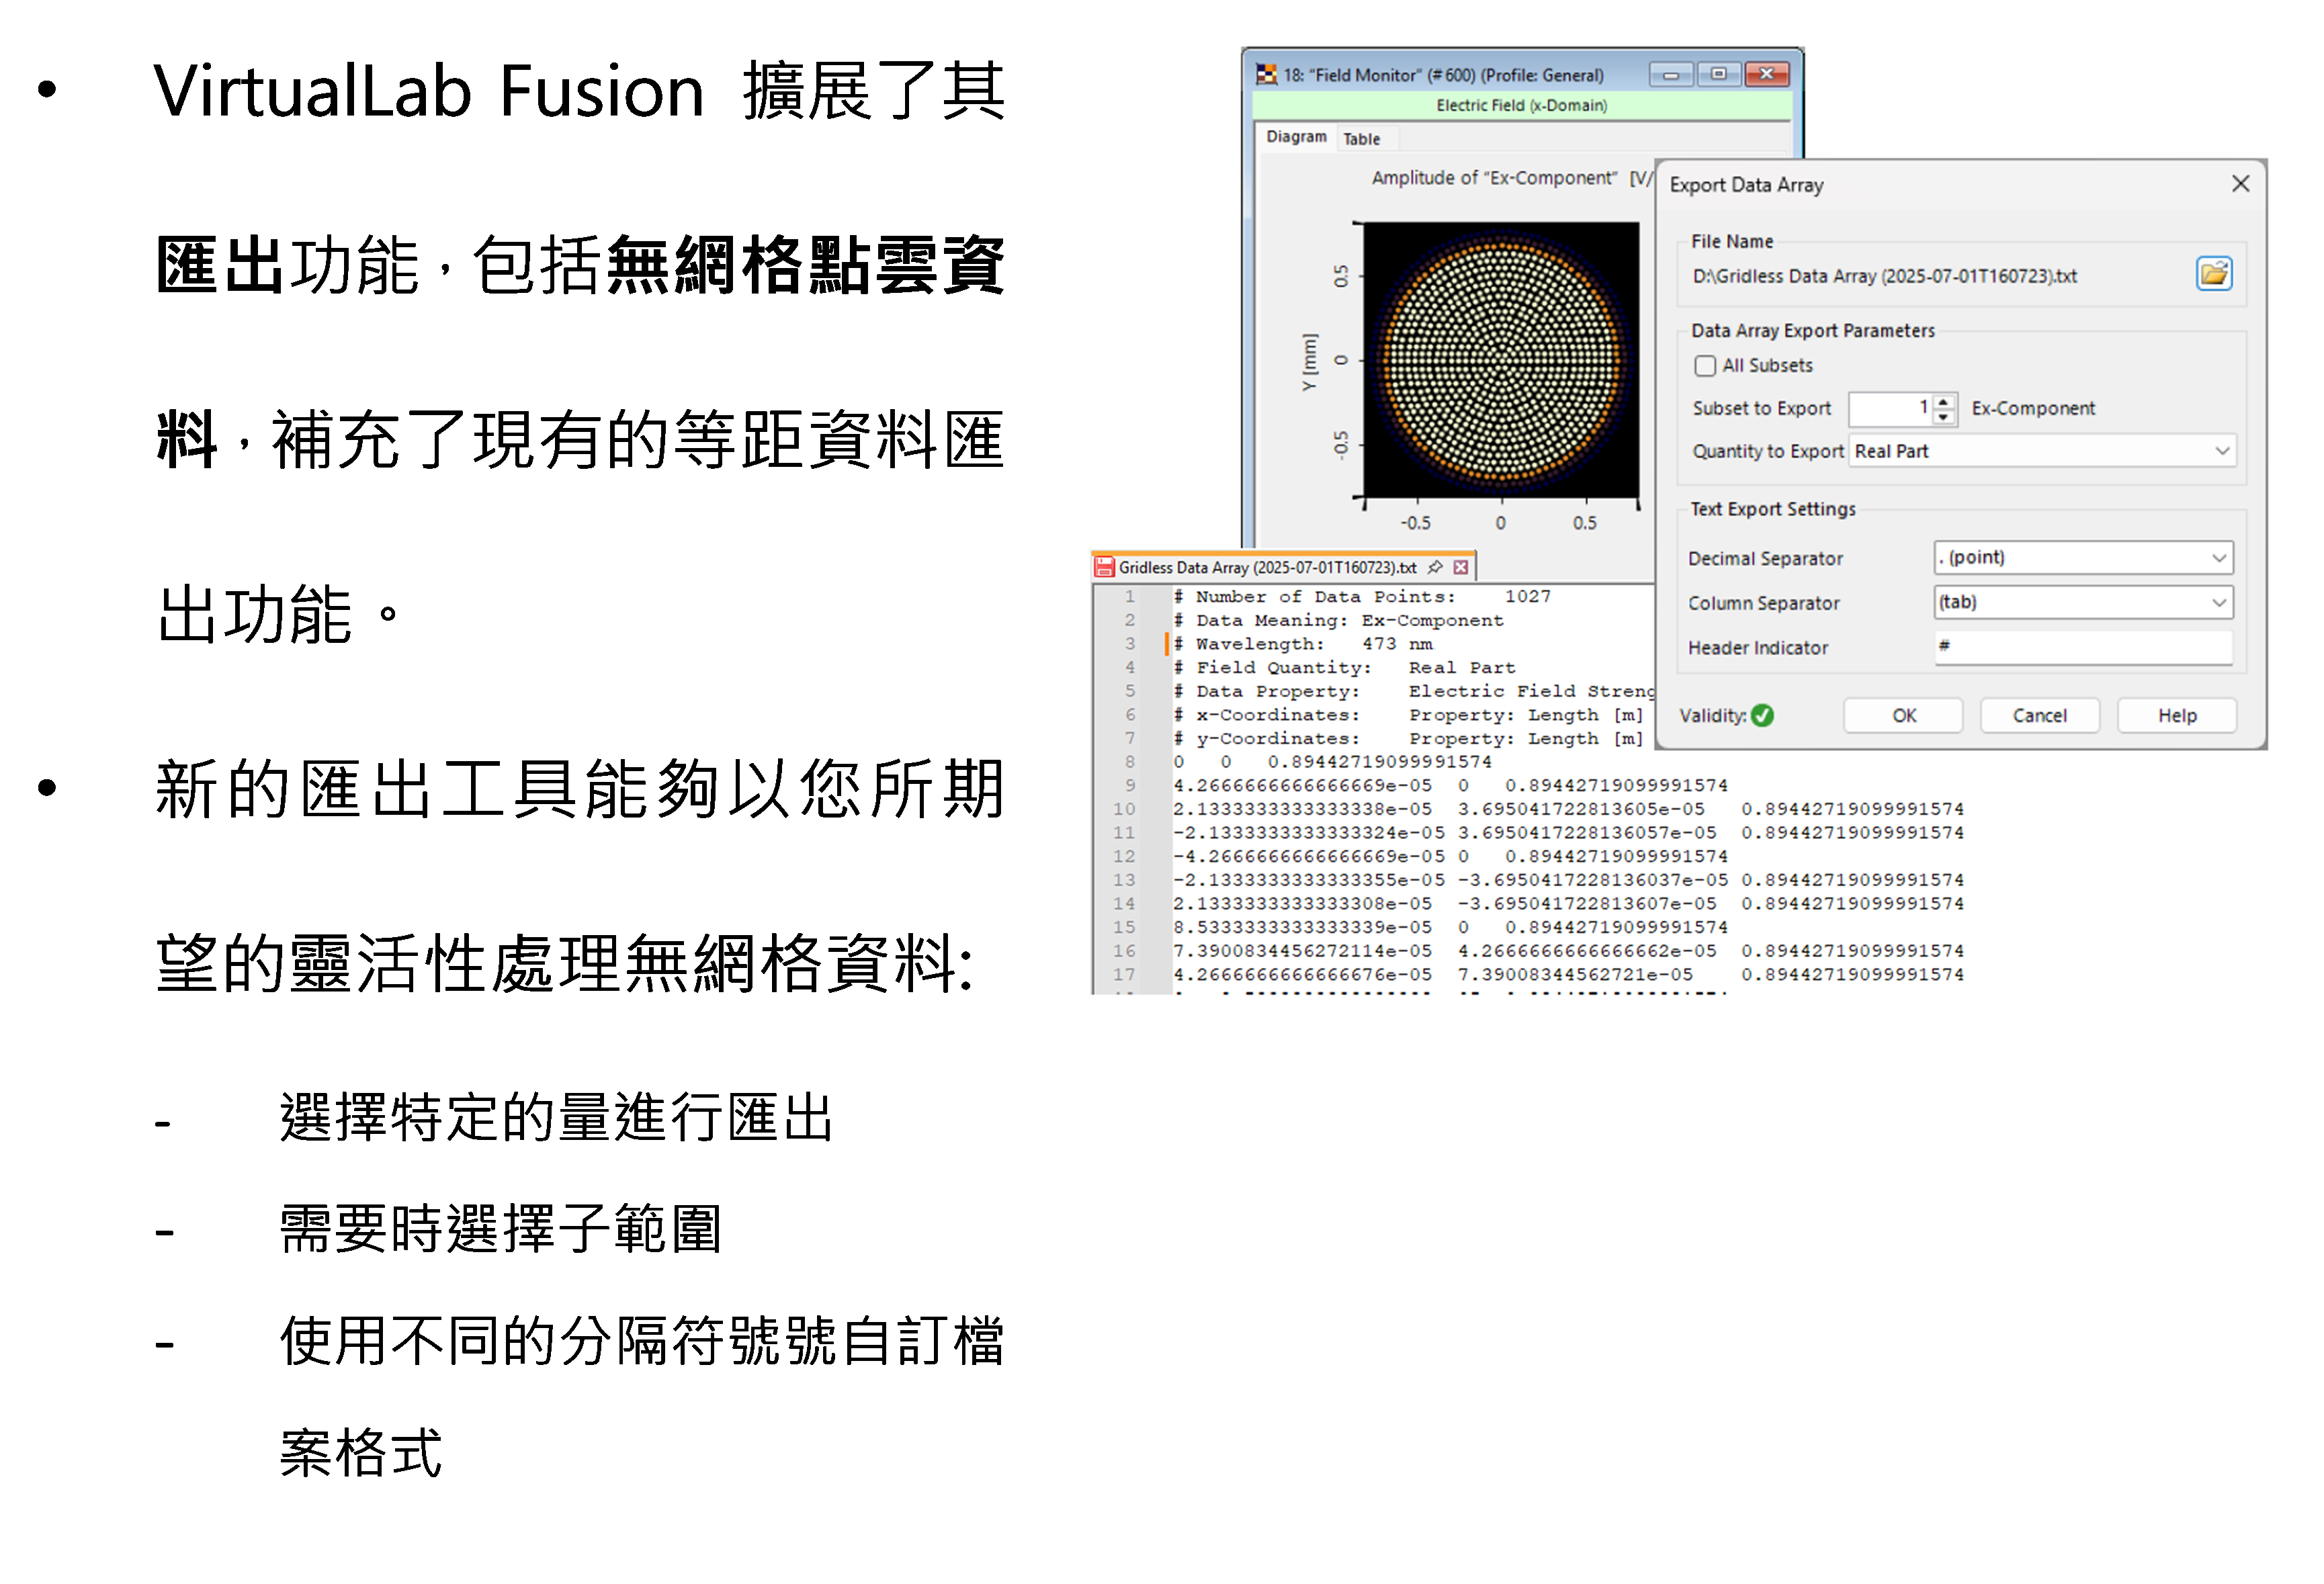Click the Cancel button
2324x1584 pixels.
tap(2039, 715)
